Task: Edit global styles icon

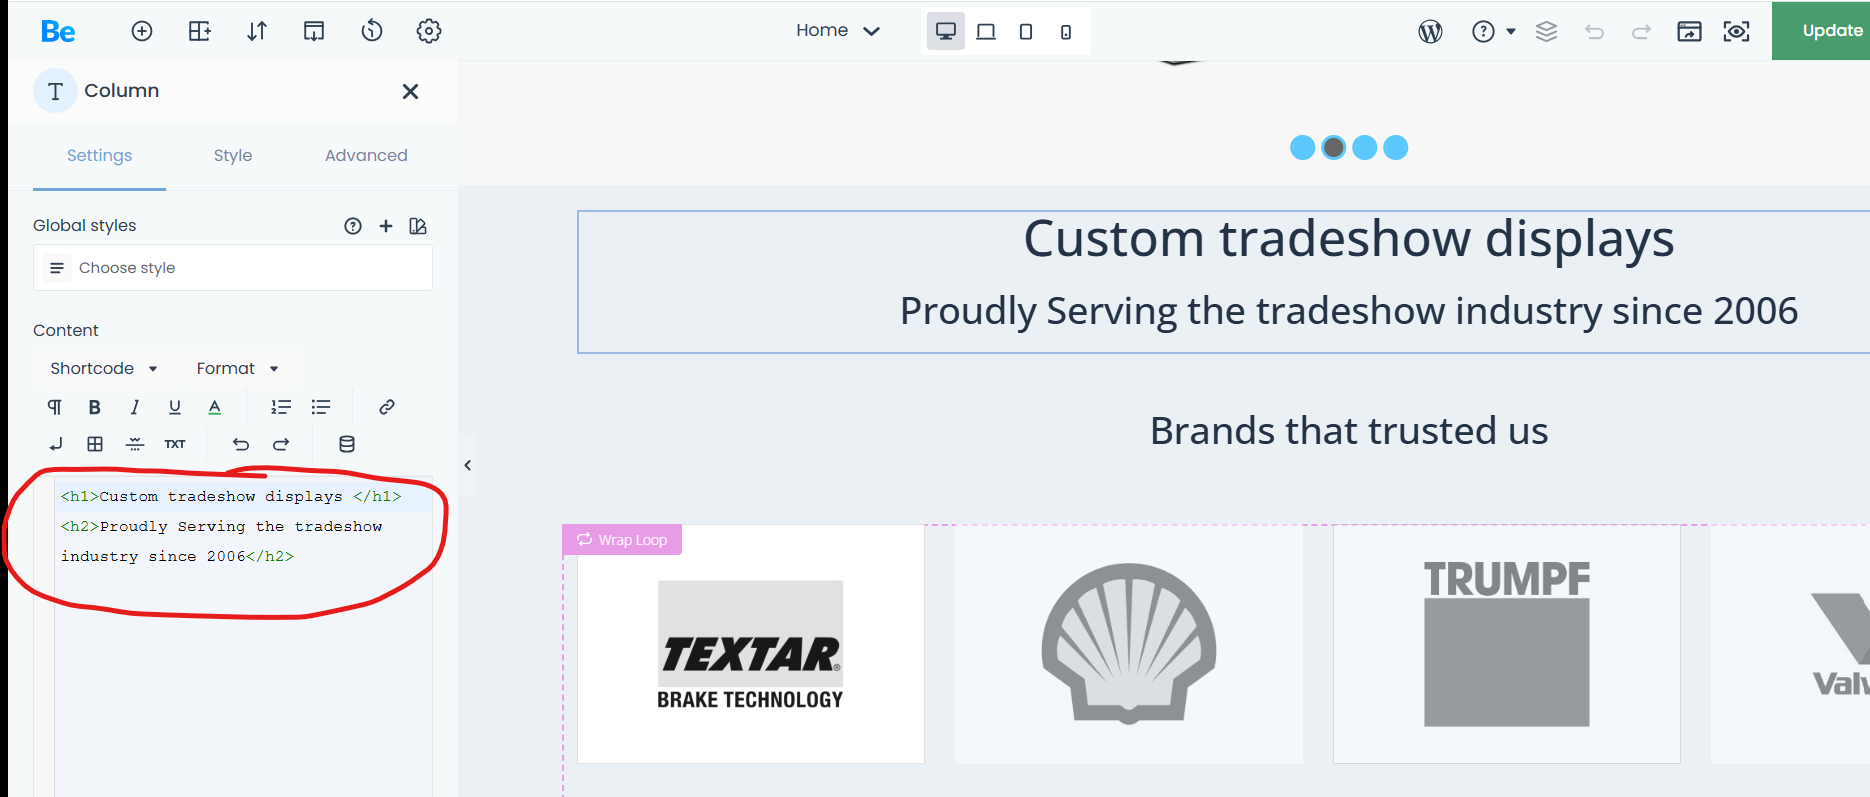Action: coord(418,226)
